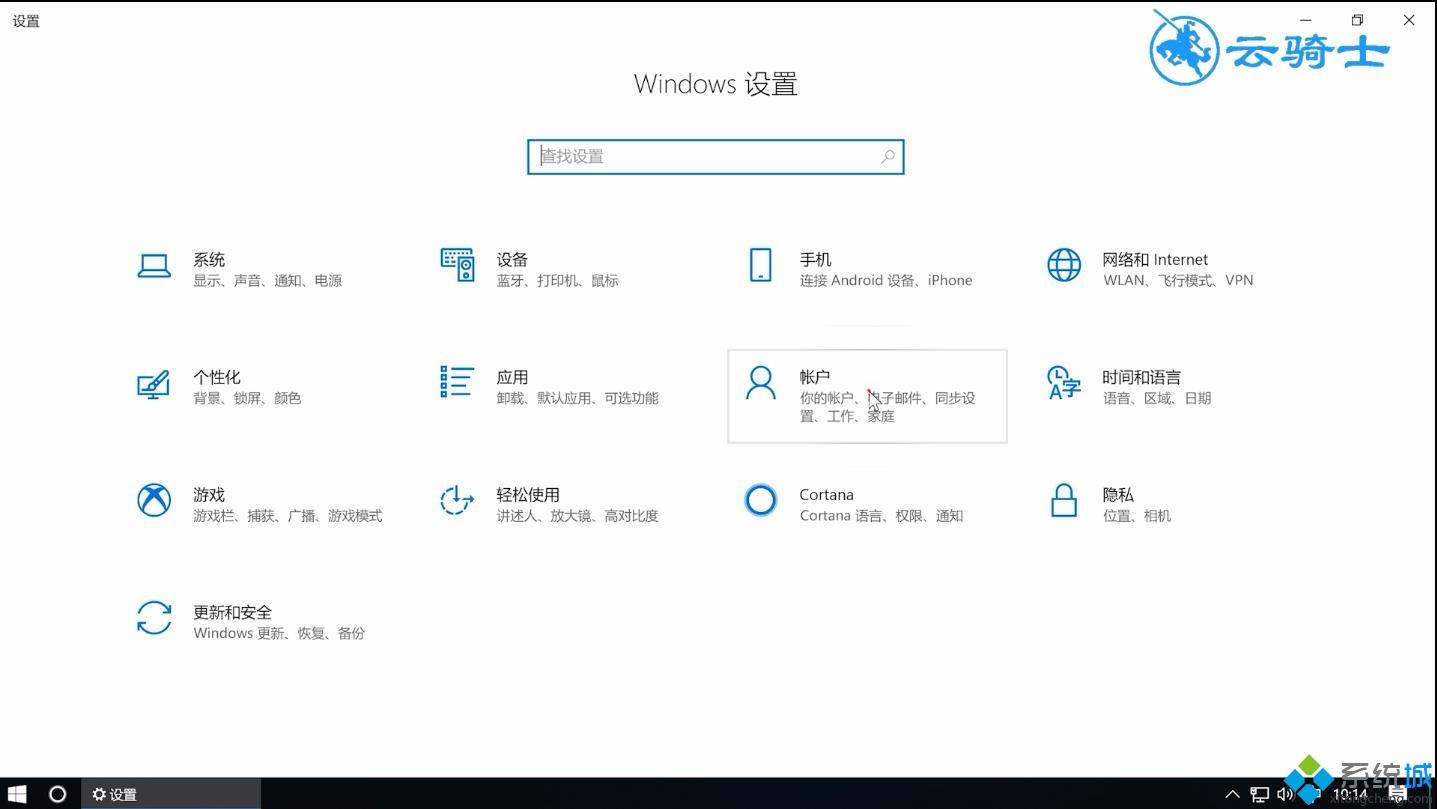Open the 帐户 person icon

(760, 383)
